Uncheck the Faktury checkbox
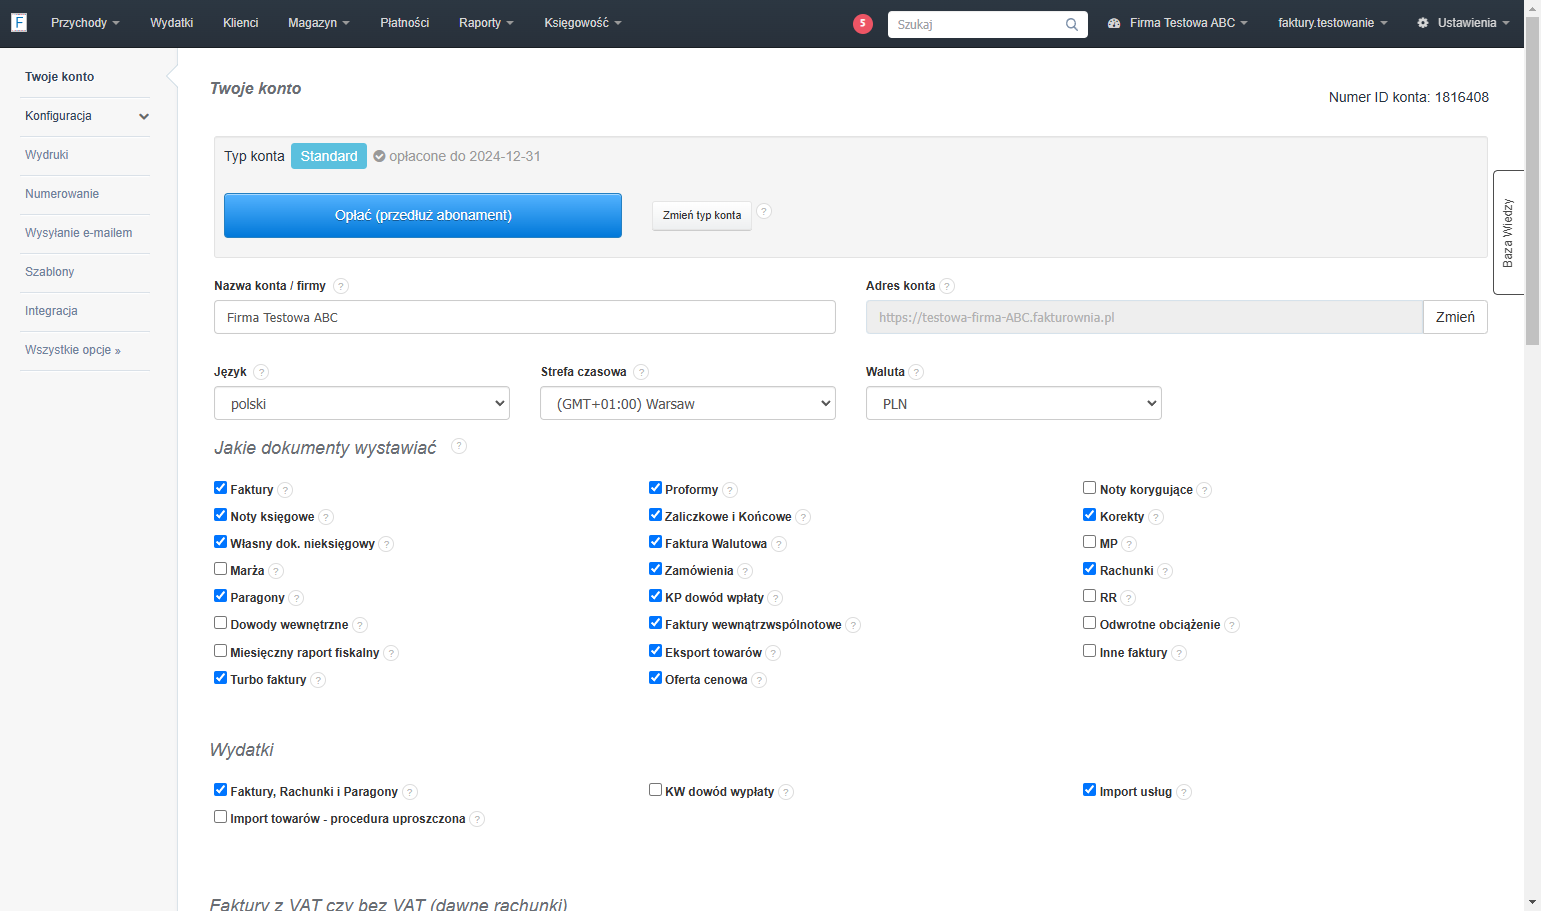Viewport: 1541px width, 911px height. 220,488
